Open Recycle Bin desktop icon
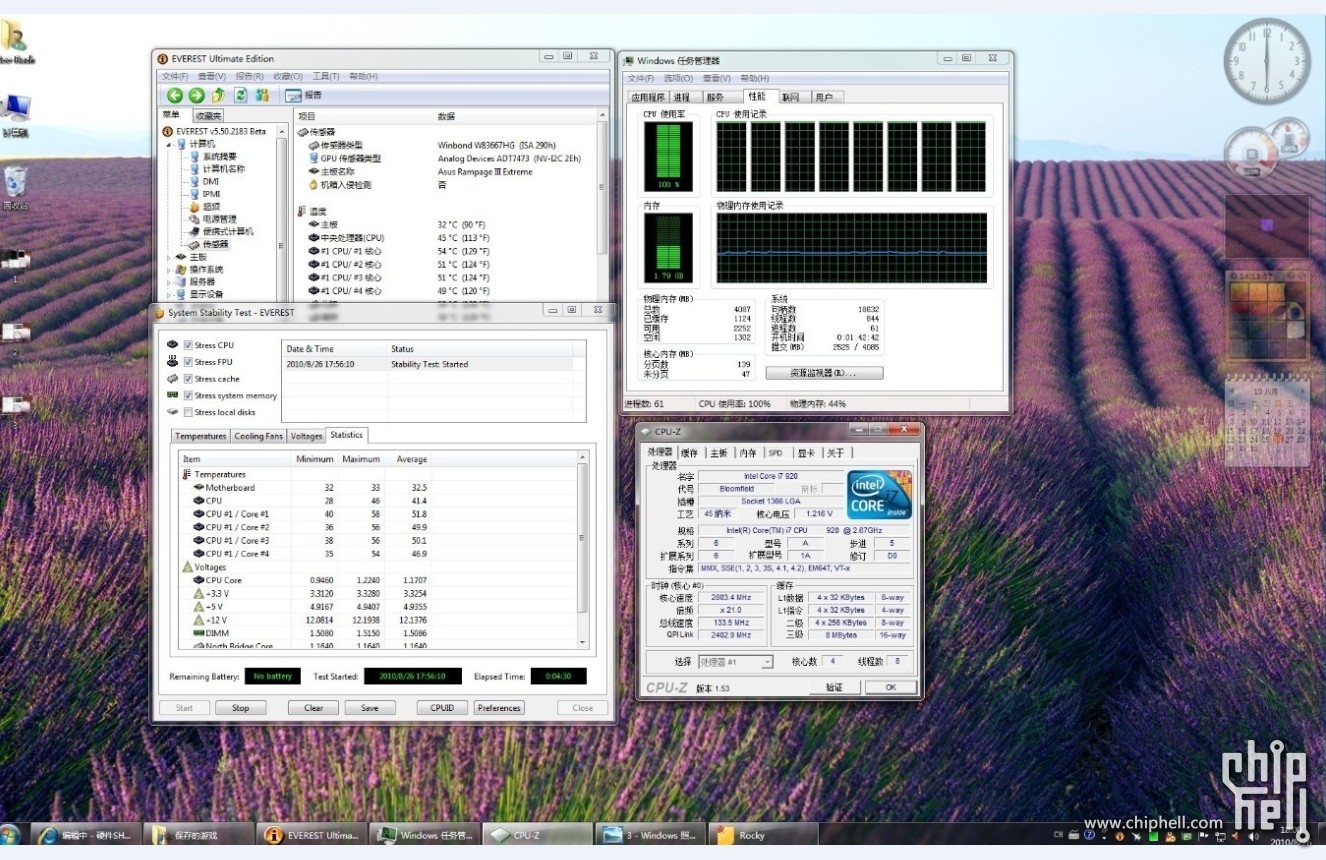The width and height of the screenshot is (1326, 860). 16,188
